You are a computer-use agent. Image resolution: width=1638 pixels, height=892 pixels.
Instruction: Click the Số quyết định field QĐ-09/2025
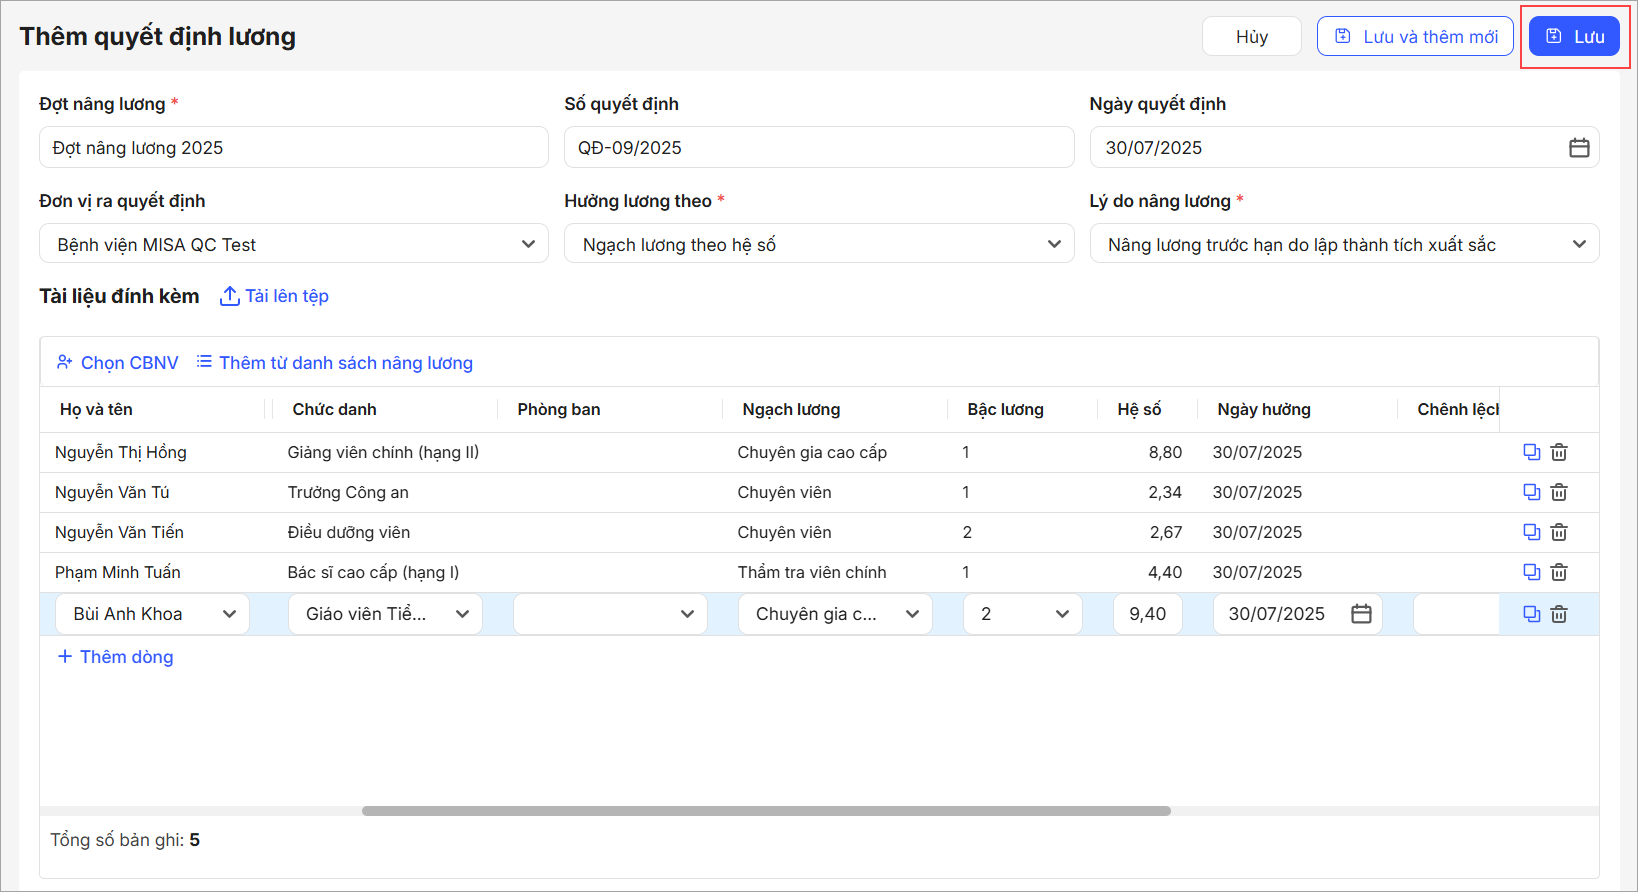(x=819, y=147)
